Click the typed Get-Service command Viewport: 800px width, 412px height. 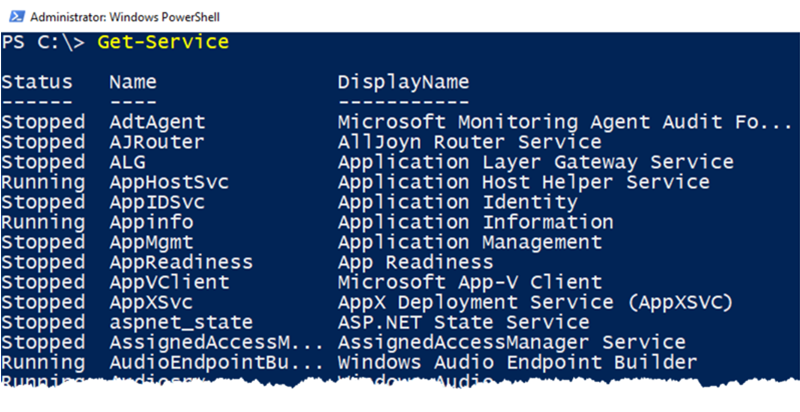(163, 42)
